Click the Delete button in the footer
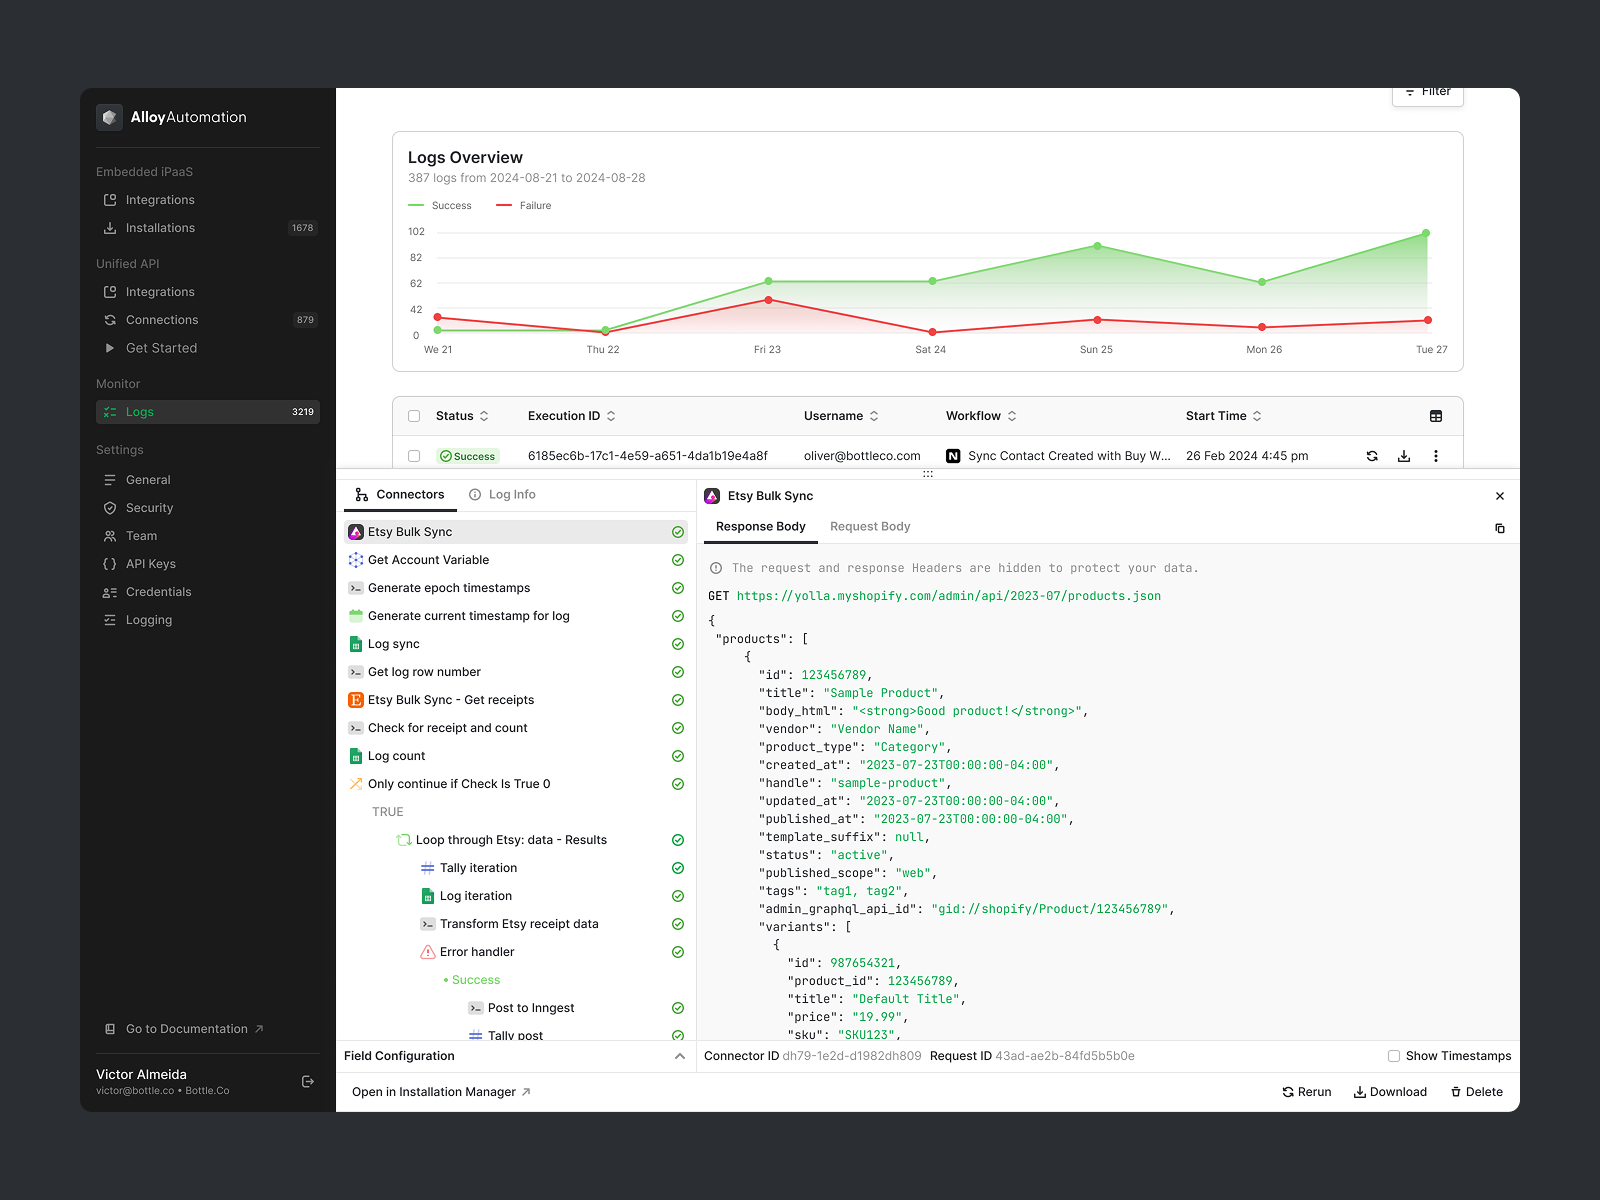 point(1477,1092)
